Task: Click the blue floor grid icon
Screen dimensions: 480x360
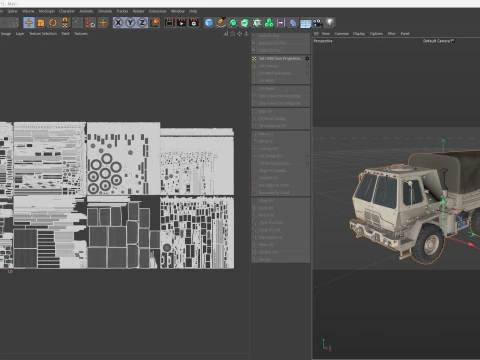Action: pos(305,23)
